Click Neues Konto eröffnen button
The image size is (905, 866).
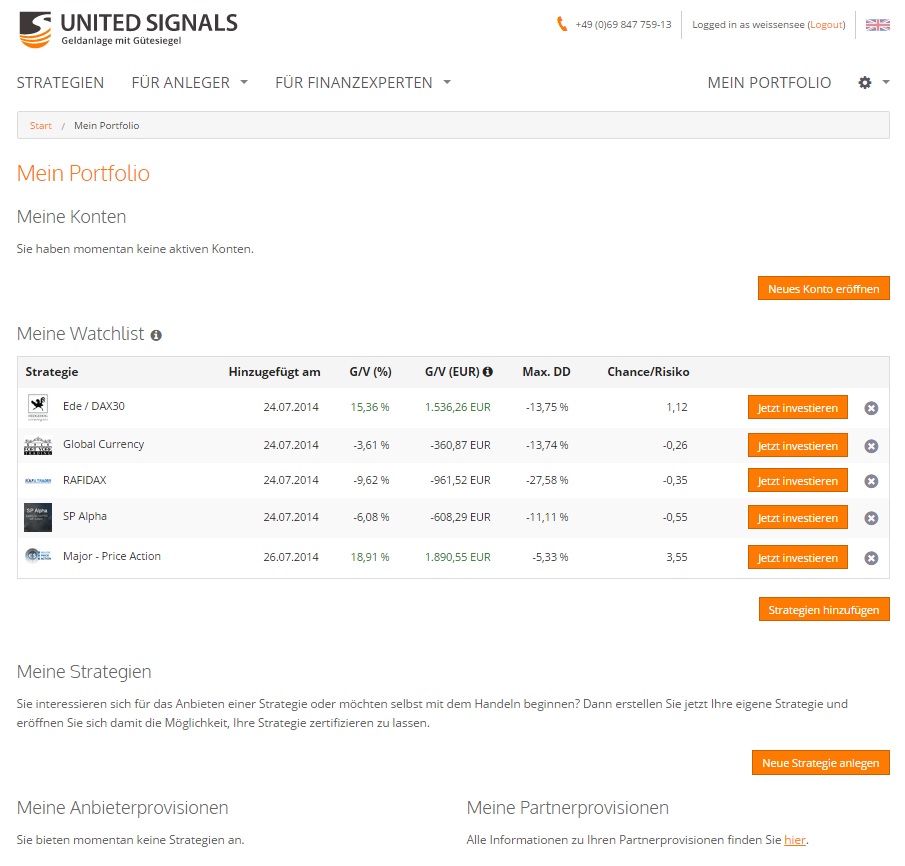[823, 289]
